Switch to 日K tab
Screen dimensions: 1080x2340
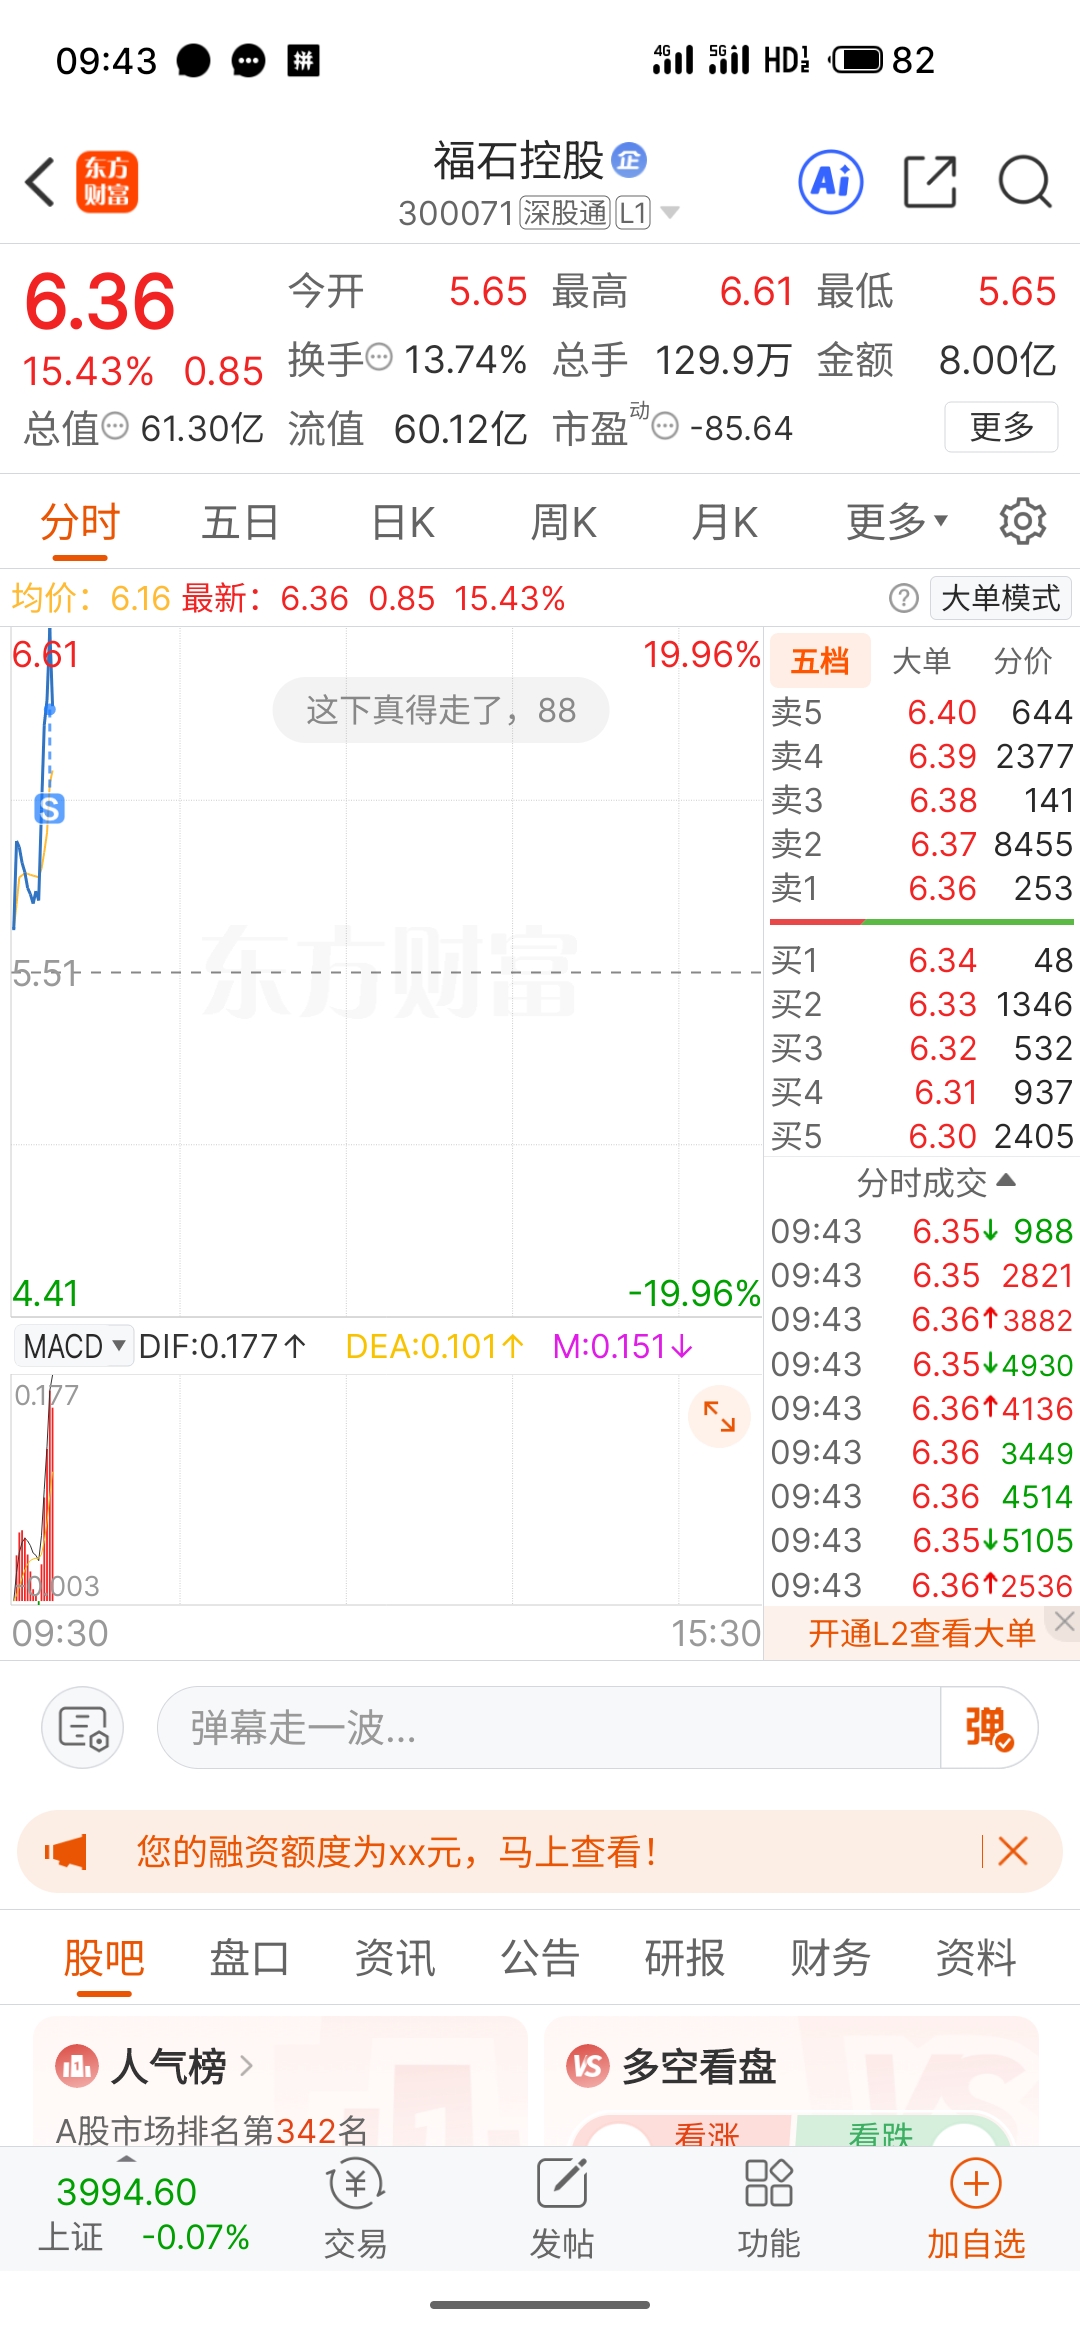click(x=403, y=521)
